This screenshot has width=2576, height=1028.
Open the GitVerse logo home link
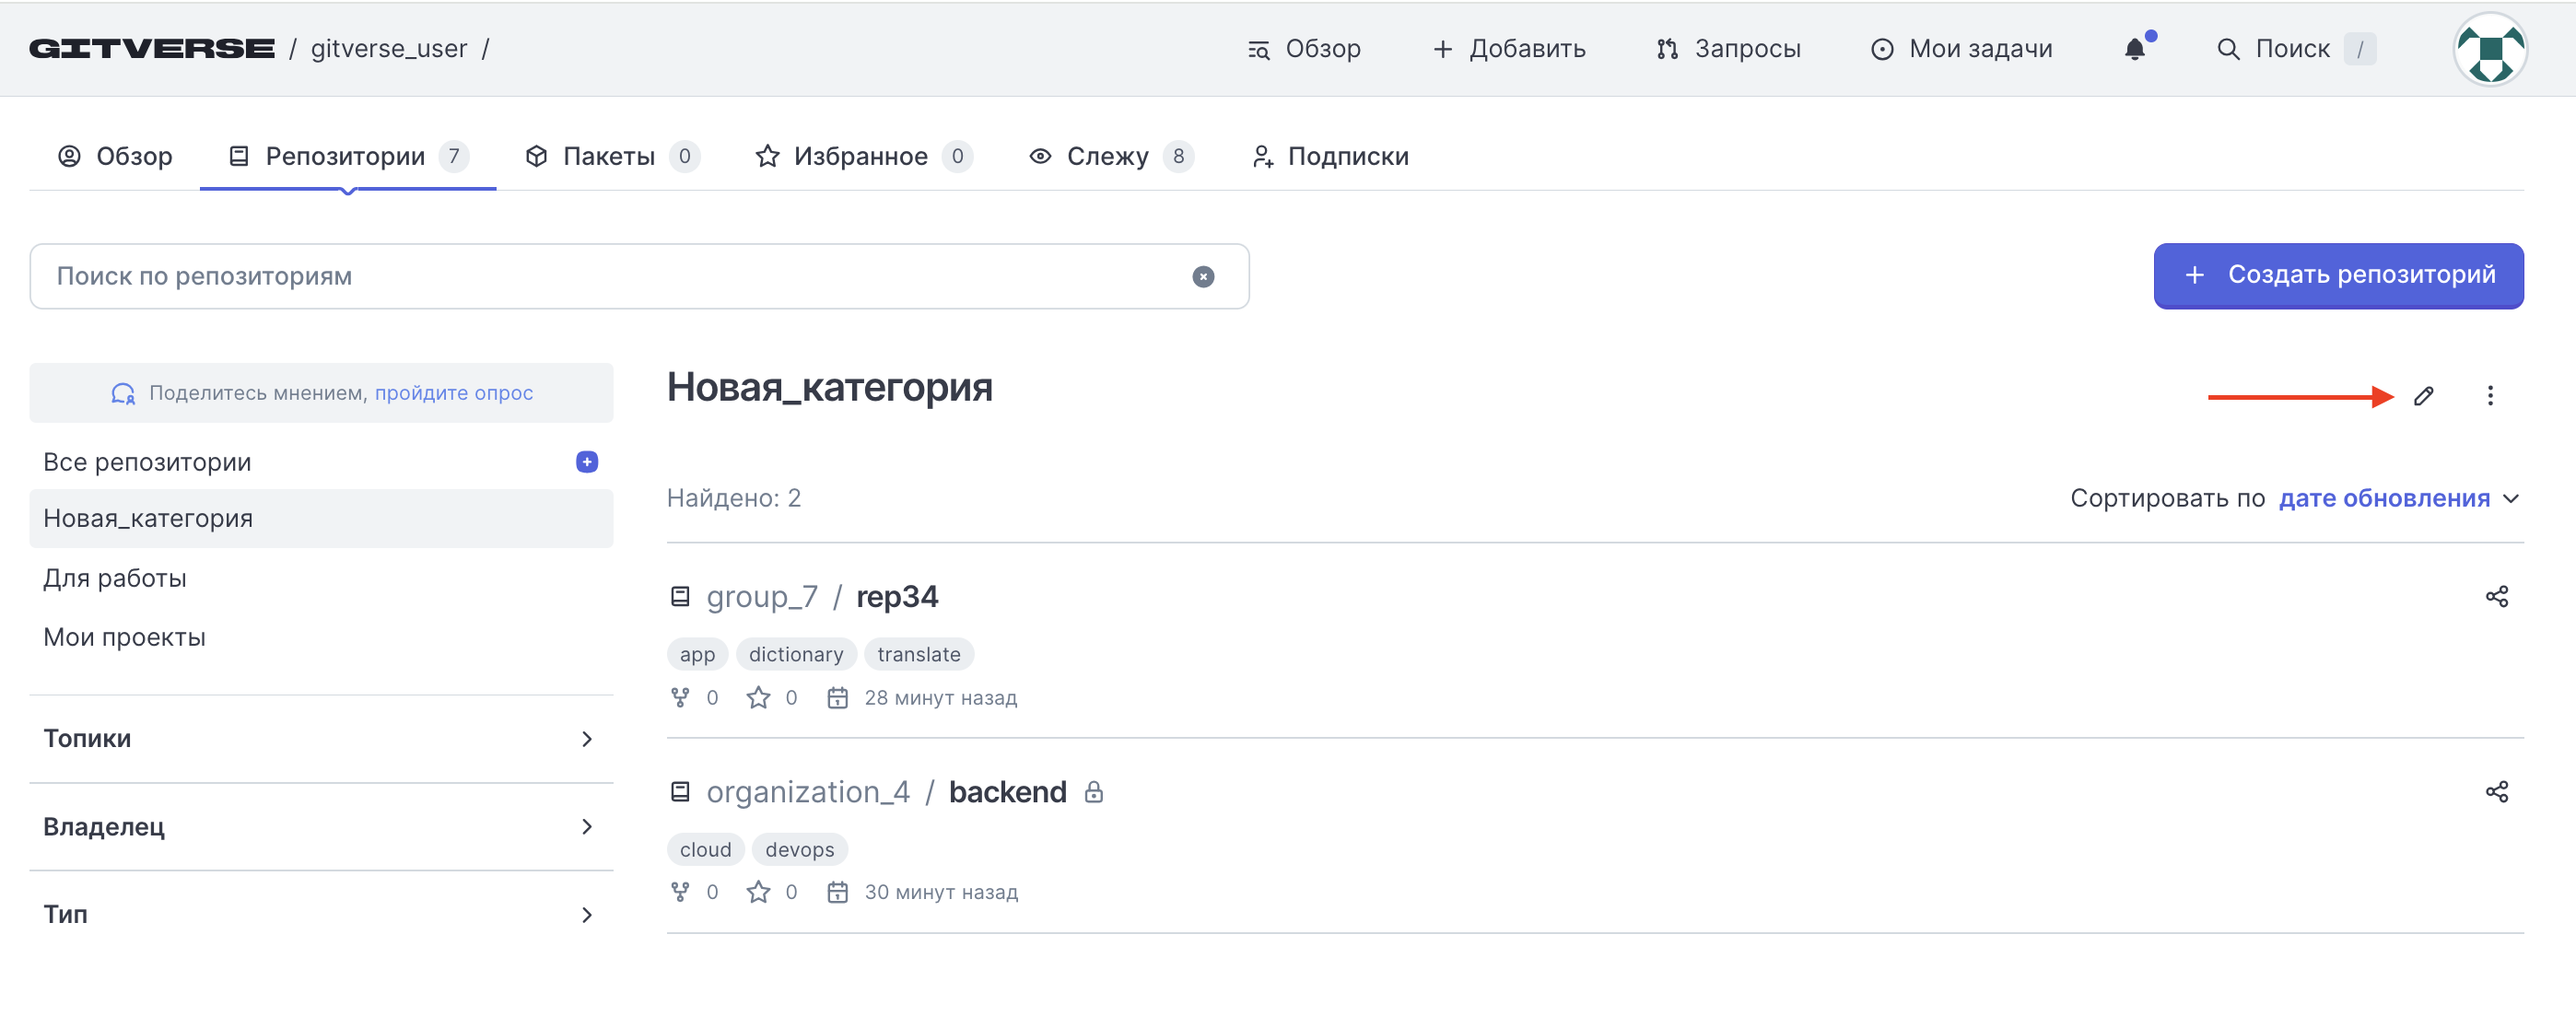[x=152, y=48]
